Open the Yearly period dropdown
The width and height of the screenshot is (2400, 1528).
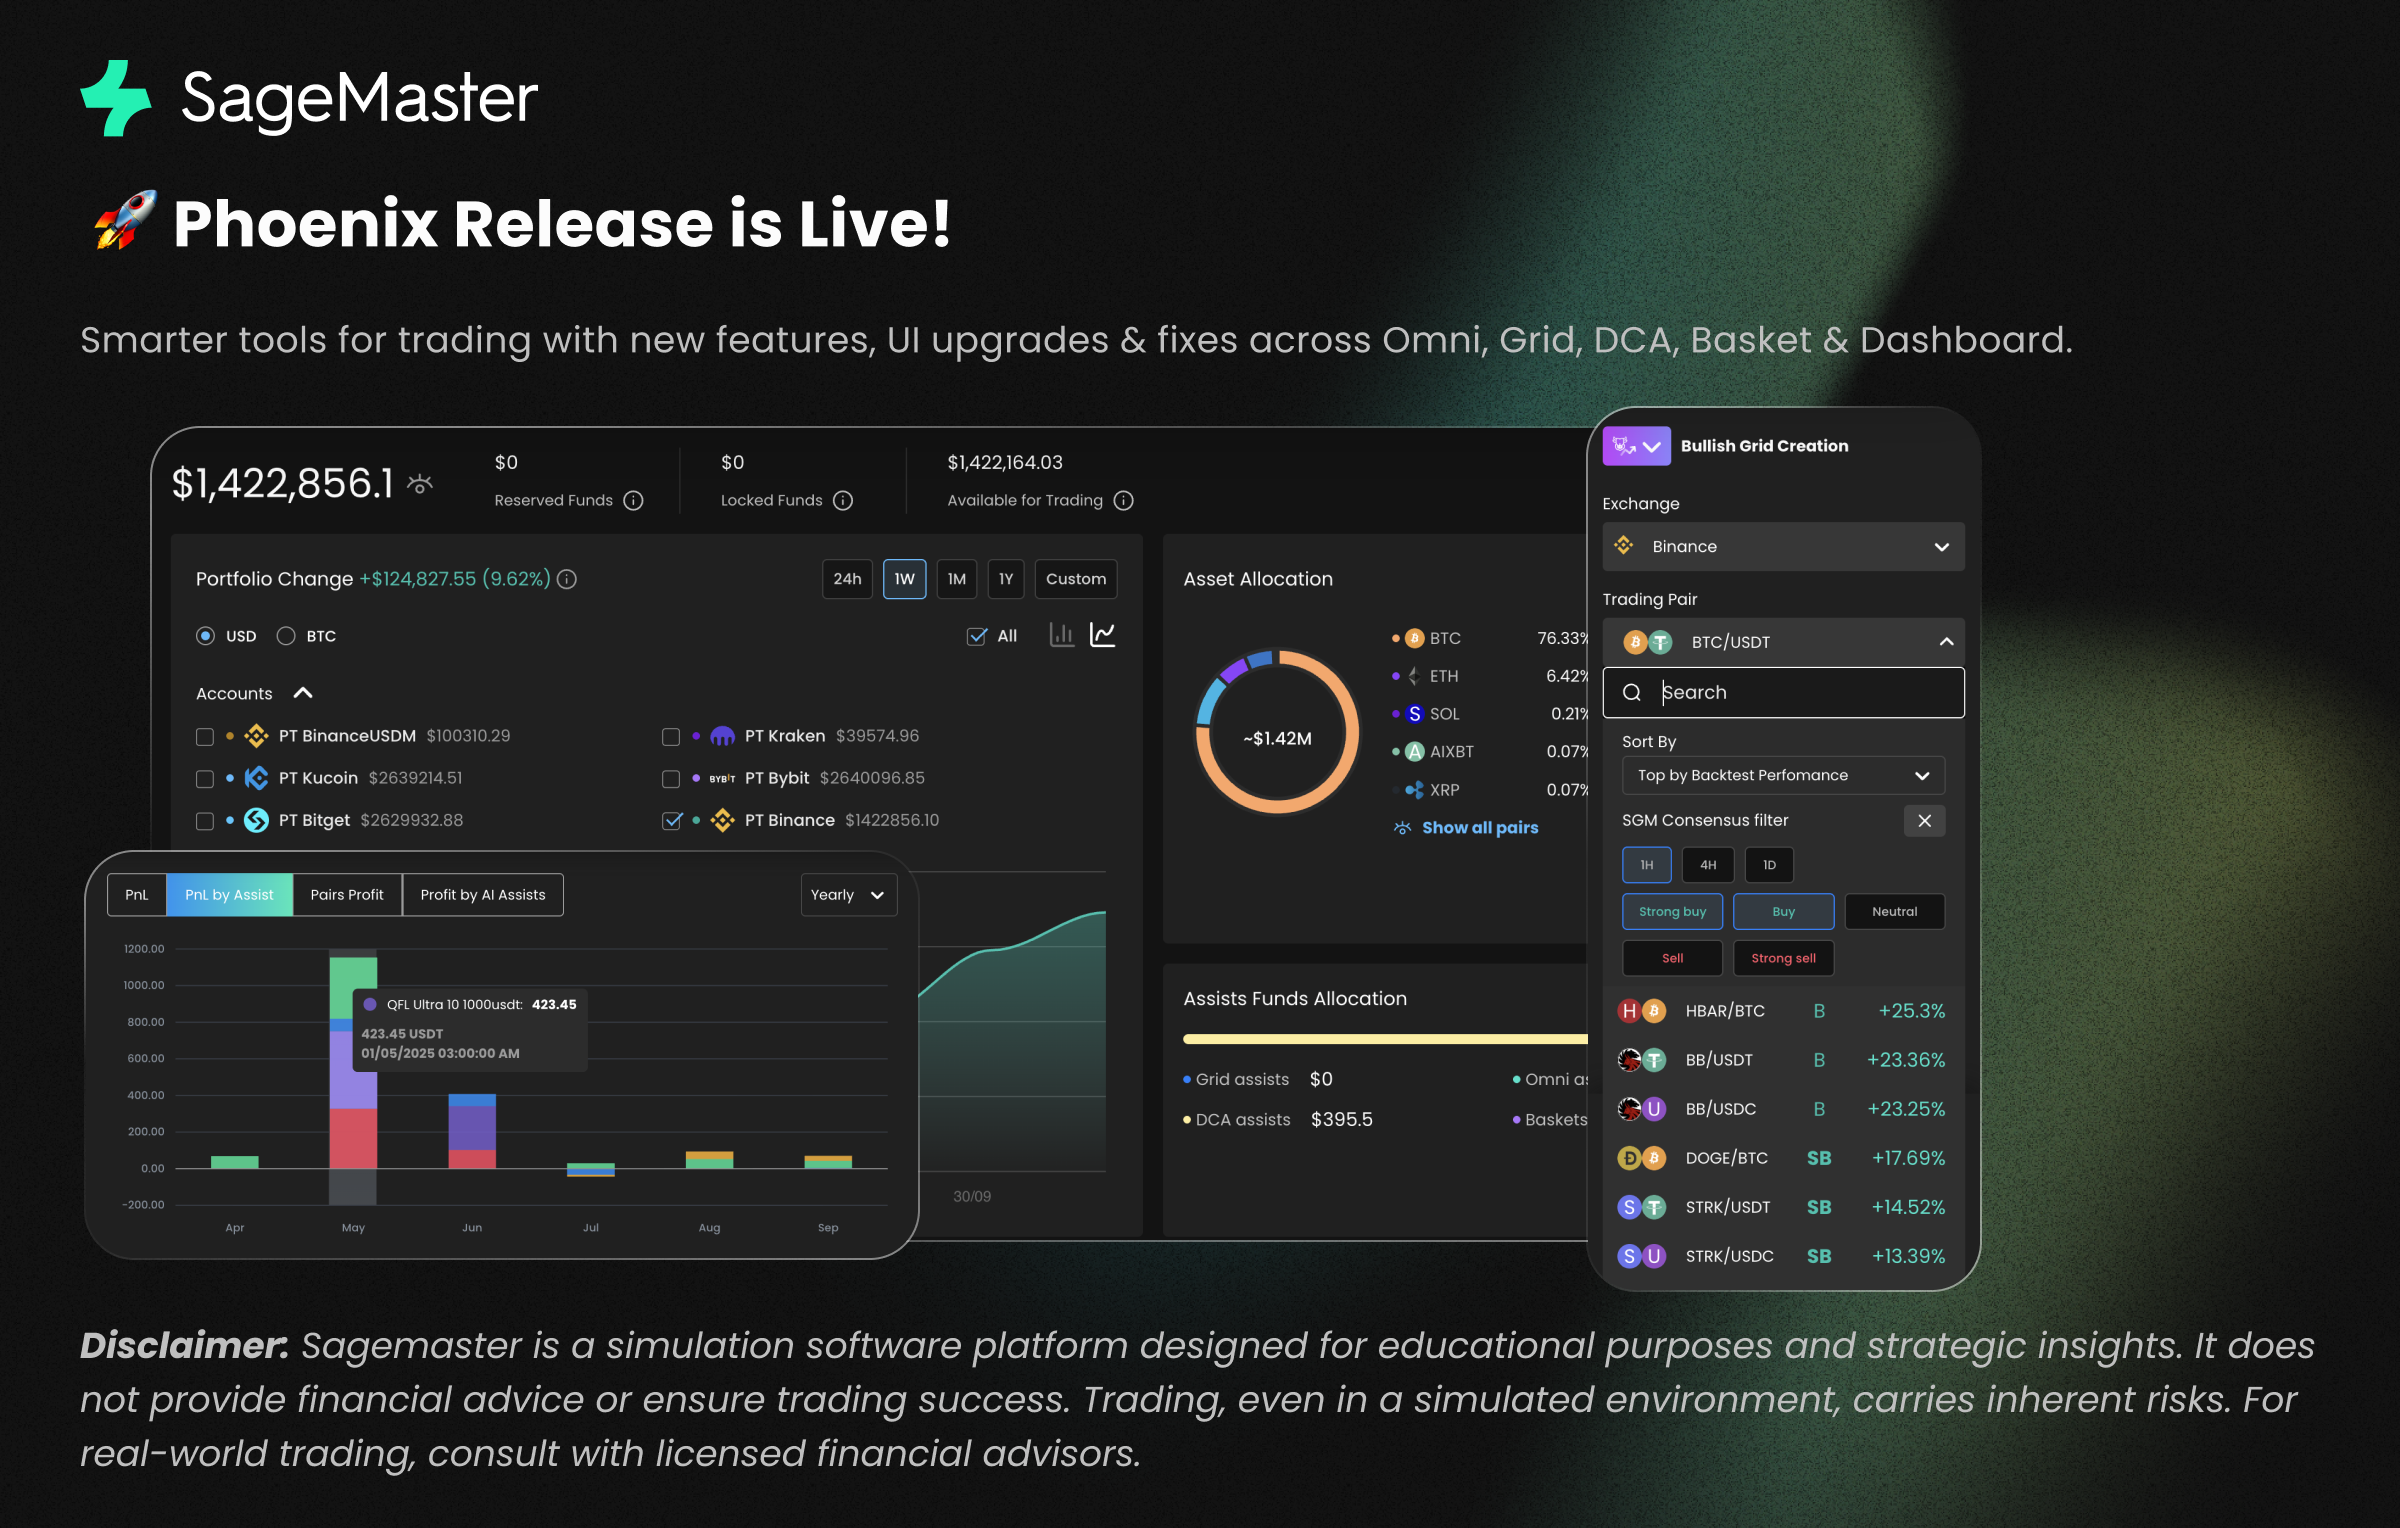click(x=848, y=895)
